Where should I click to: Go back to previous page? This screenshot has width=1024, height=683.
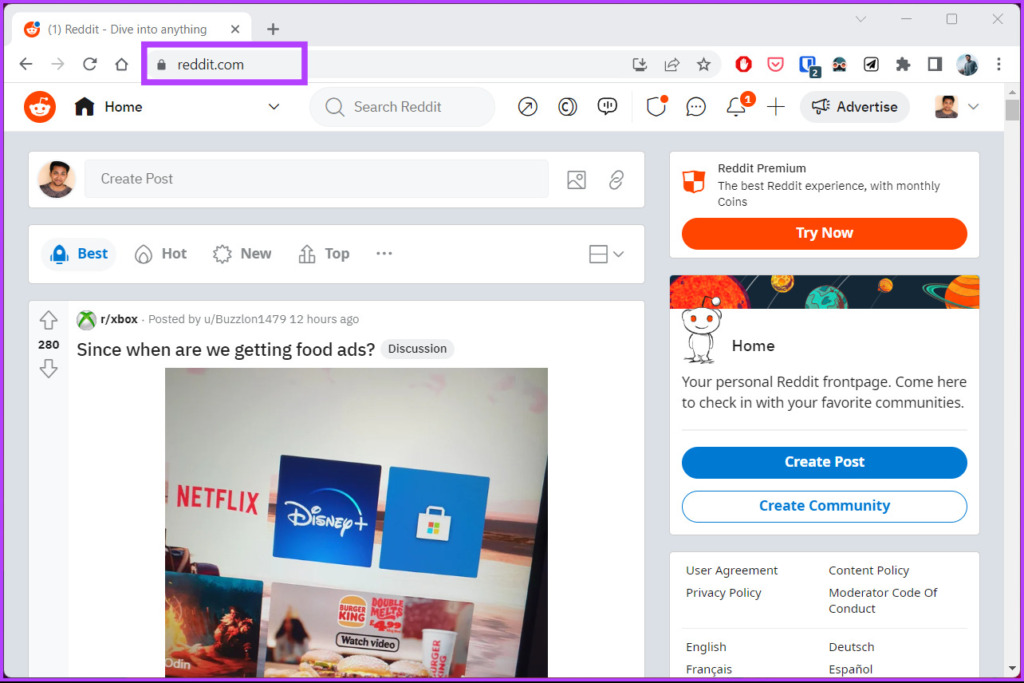(x=26, y=64)
